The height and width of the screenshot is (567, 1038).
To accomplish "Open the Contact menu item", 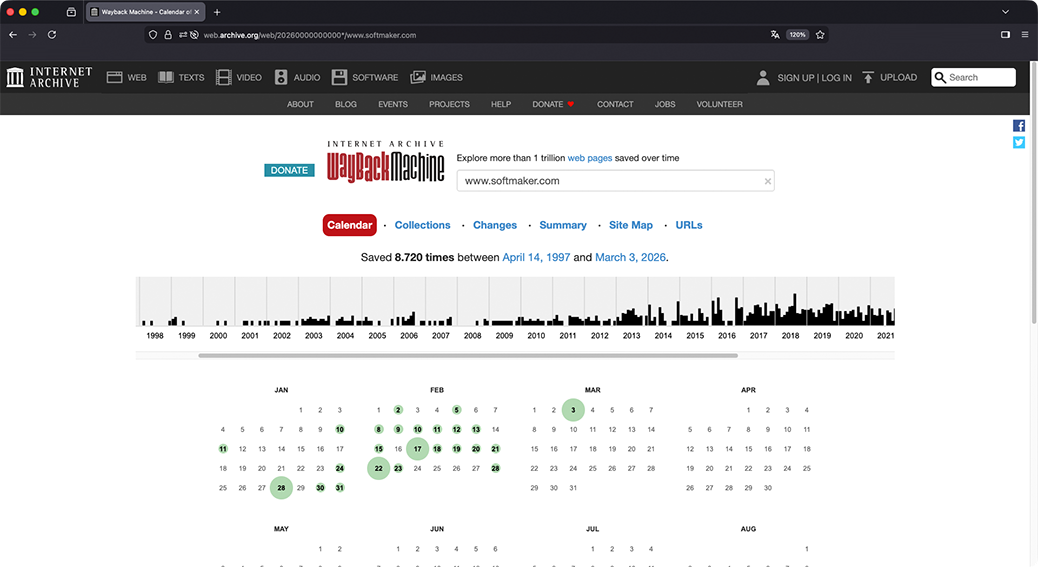I will coord(615,105).
